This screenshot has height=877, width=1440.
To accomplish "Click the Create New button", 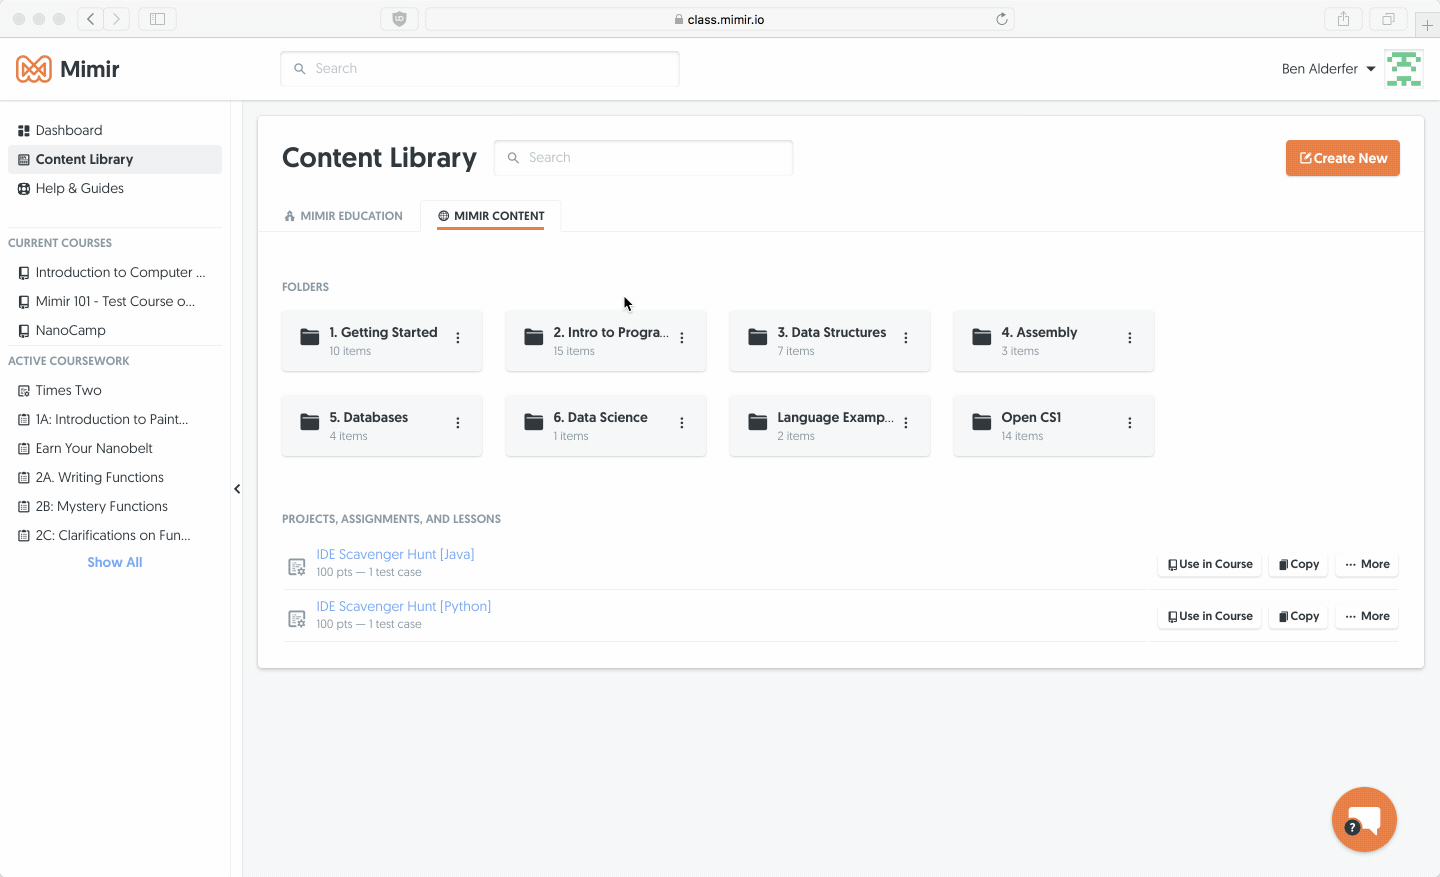I will click(1343, 158).
